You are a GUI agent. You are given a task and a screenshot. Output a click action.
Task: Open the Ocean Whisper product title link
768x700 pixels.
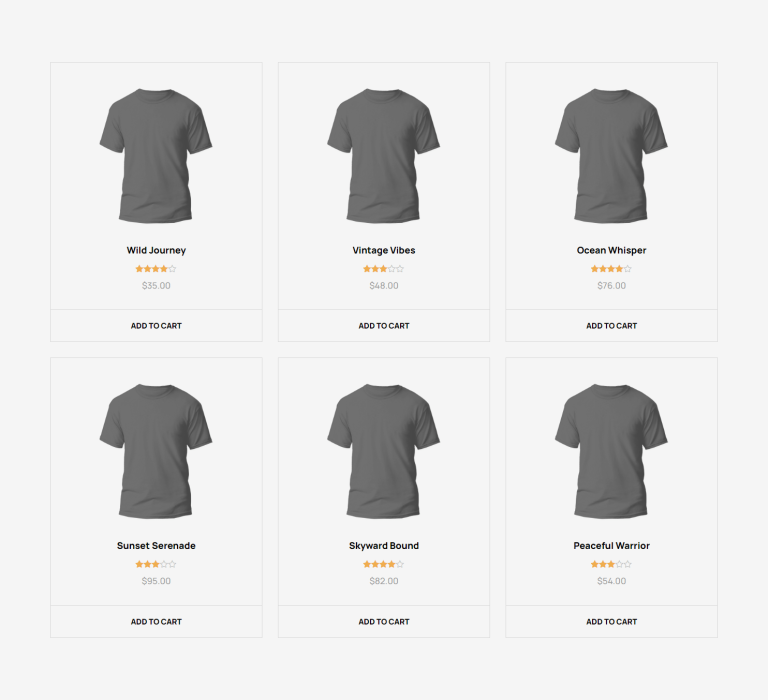(611, 250)
